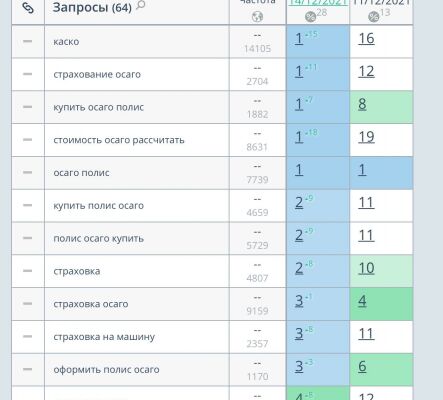Open position 10 link for страховка
This screenshot has width=443, height=400.
coord(366,268)
